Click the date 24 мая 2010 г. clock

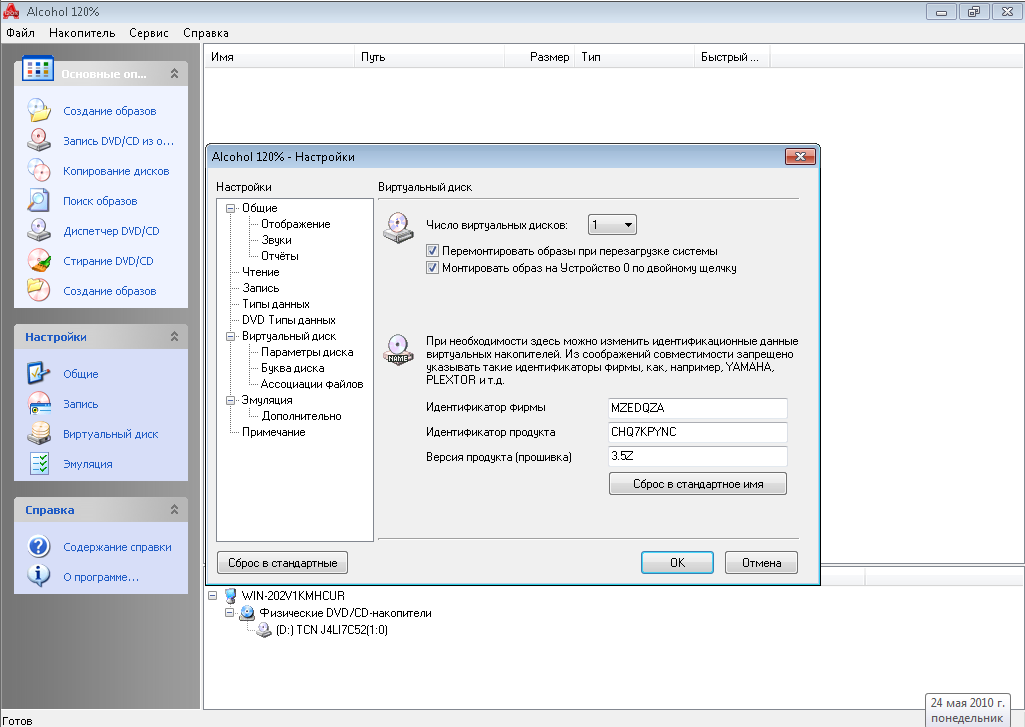(x=967, y=703)
